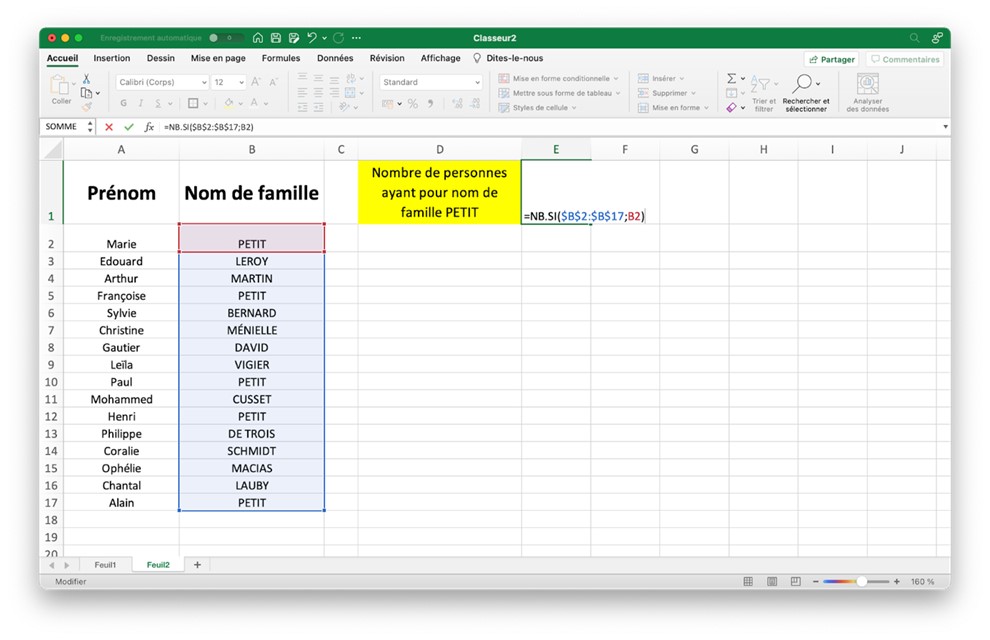The image size is (990, 640).
Task: Click the fill color bucket icon
Action: point(228,102)
